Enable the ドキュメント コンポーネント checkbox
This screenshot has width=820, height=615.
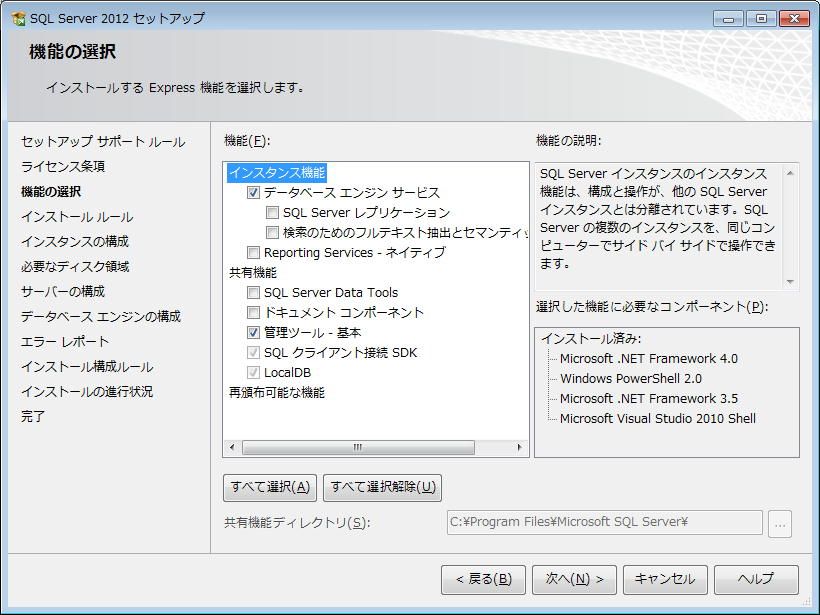coord(254,313)
